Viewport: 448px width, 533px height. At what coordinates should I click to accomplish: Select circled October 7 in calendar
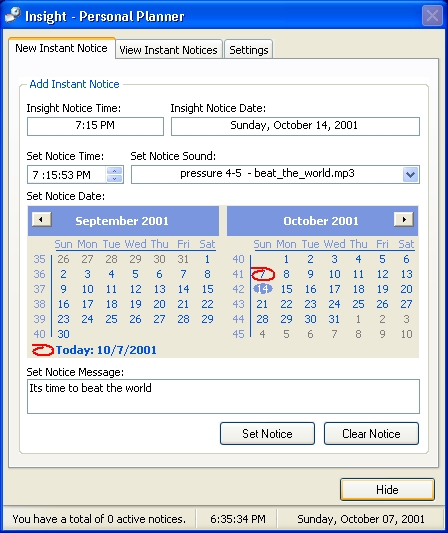(262, 274)
